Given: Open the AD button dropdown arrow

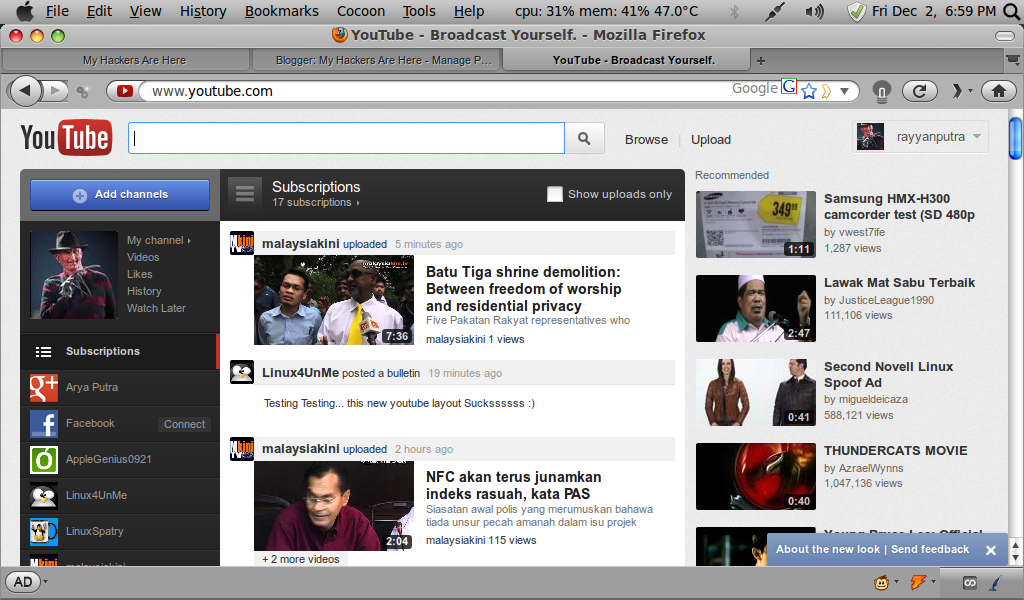Looking at the screenshot, I should click(45, 582).
